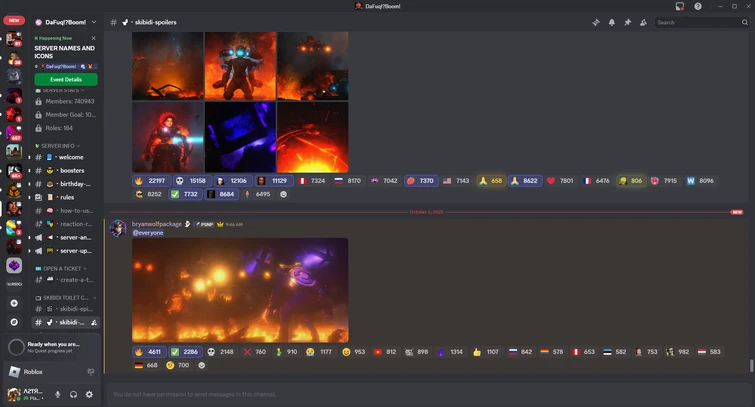This screenshot has width=755, height=407.
Task: Open the rules channel
Action: click(66, 197)
